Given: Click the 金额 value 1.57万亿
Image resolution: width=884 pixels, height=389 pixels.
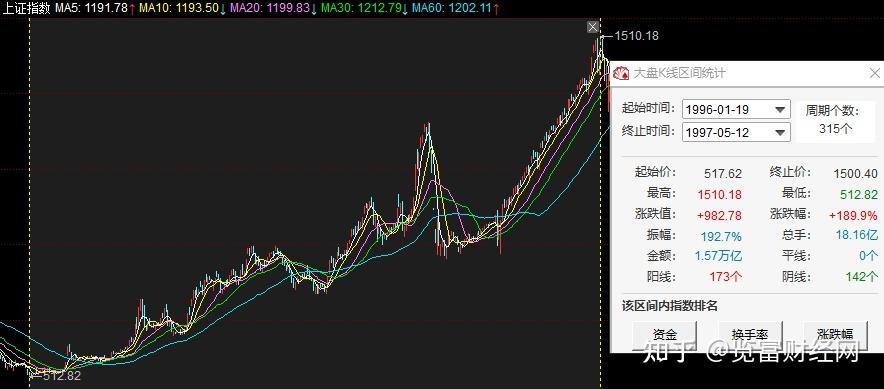Looking at the screenshot, I should (x=718, y=255).
